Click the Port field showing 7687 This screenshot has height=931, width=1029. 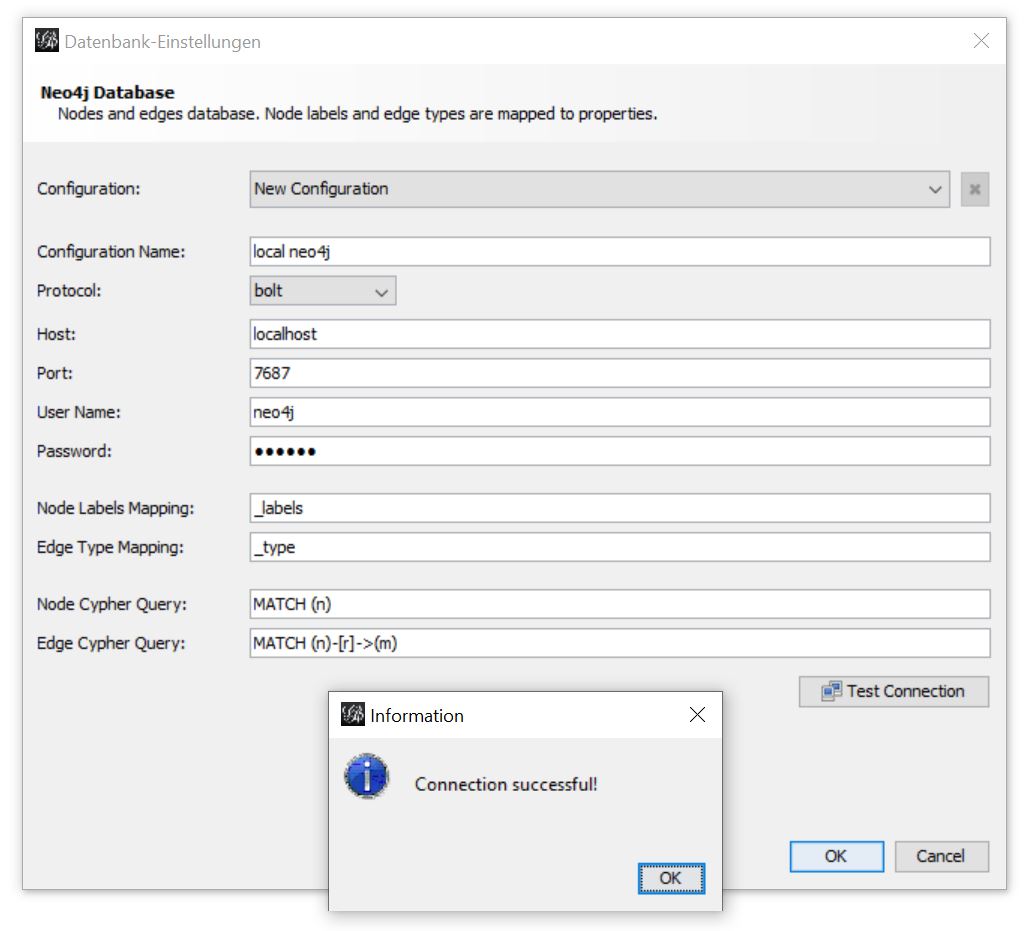coord(620,373)
